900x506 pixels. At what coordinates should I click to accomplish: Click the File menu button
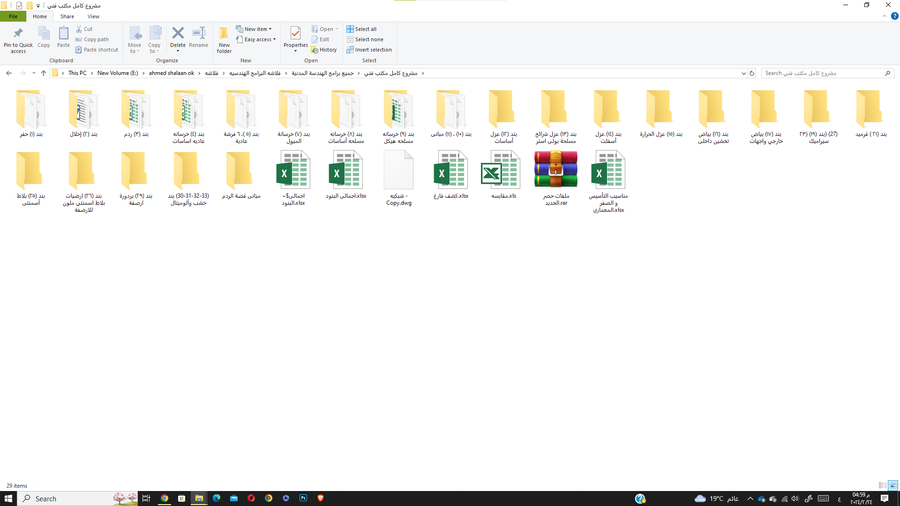[x=13, y=16]
